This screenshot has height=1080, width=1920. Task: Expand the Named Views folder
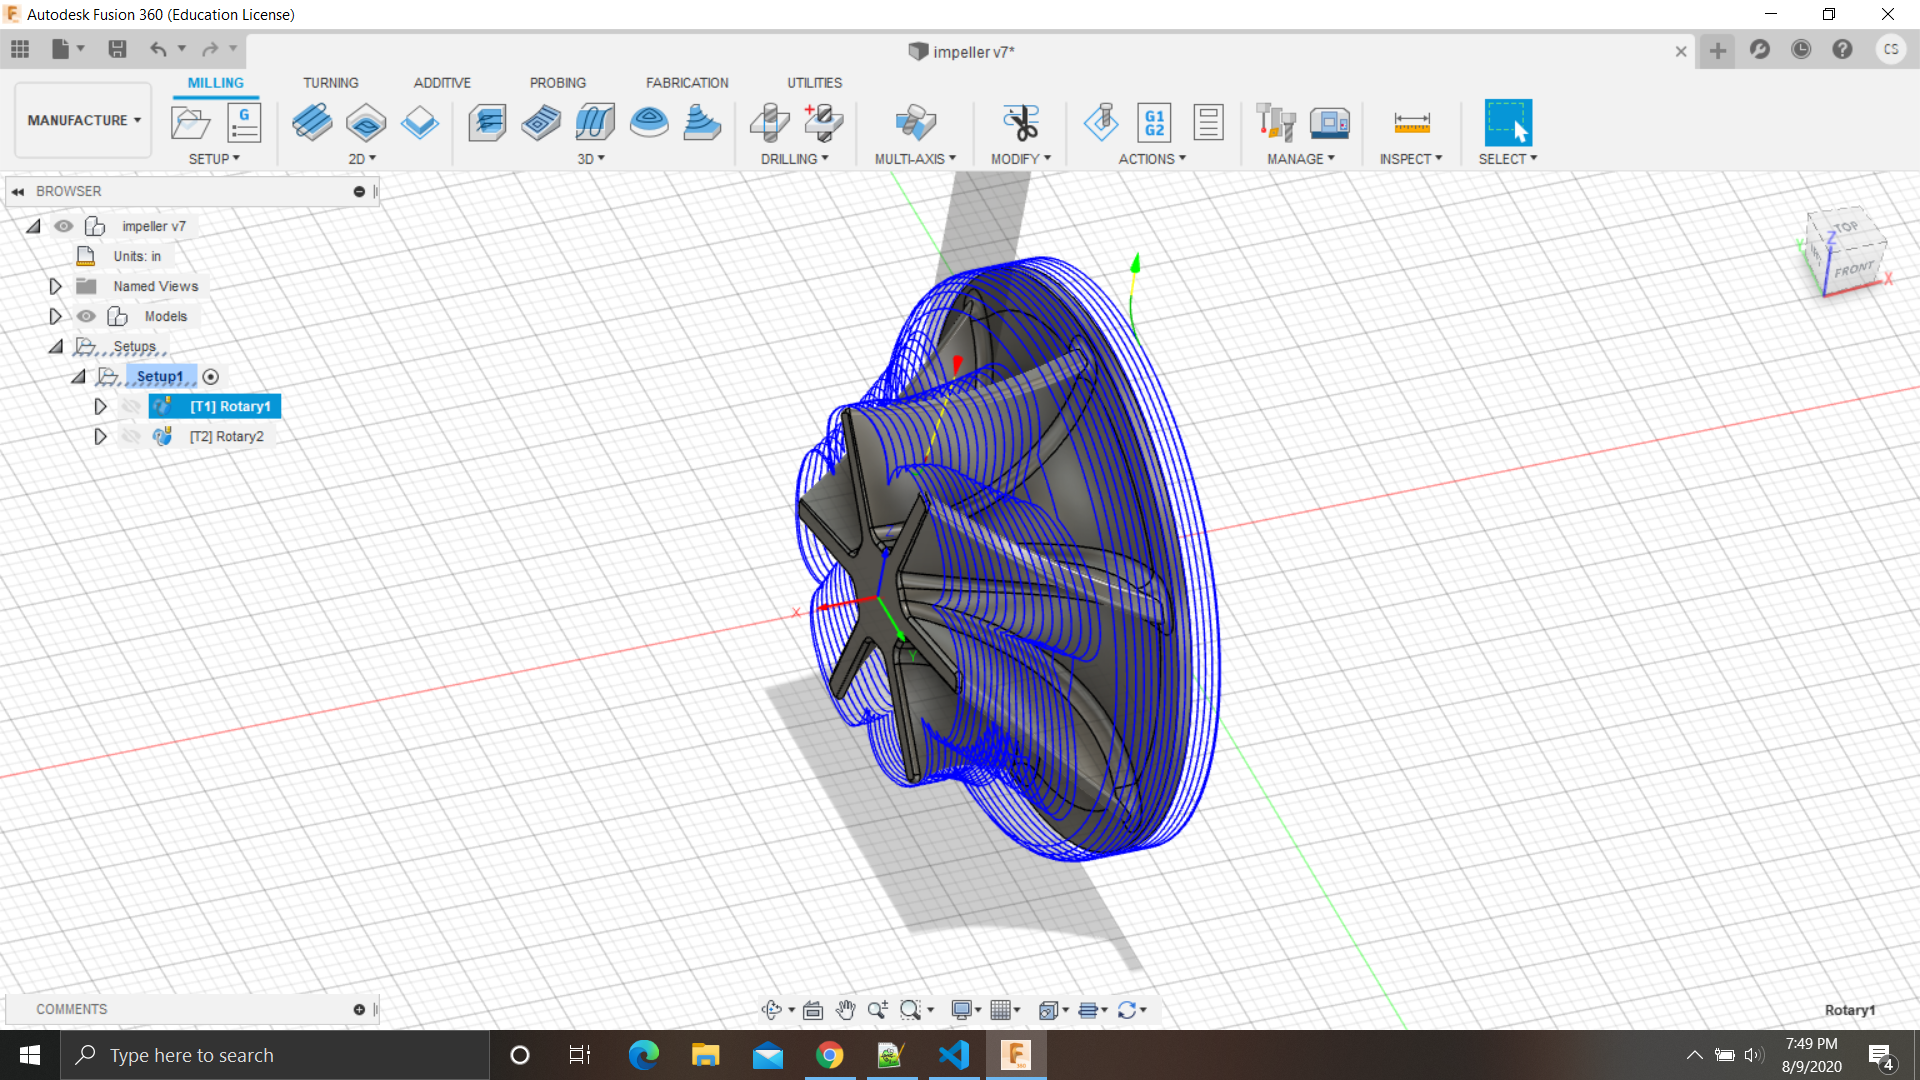[55, 286]
